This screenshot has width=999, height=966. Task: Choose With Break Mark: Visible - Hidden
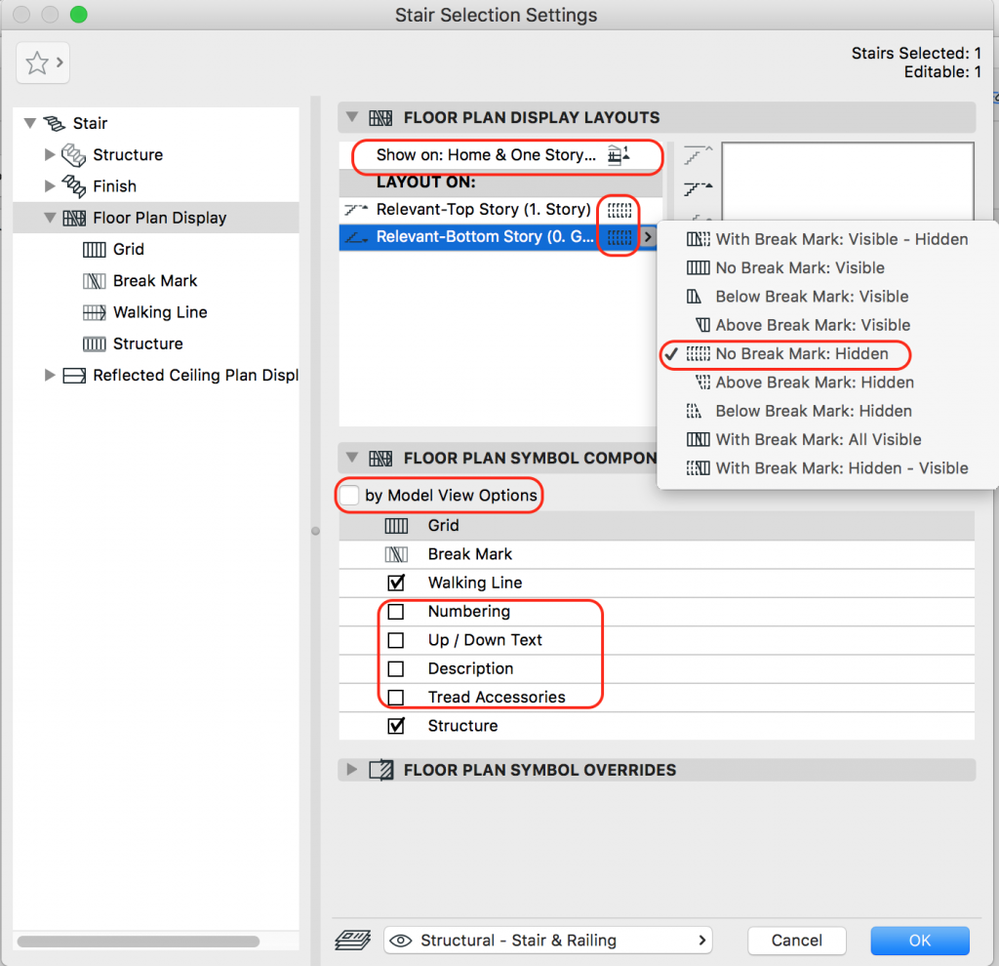[827, 240]
